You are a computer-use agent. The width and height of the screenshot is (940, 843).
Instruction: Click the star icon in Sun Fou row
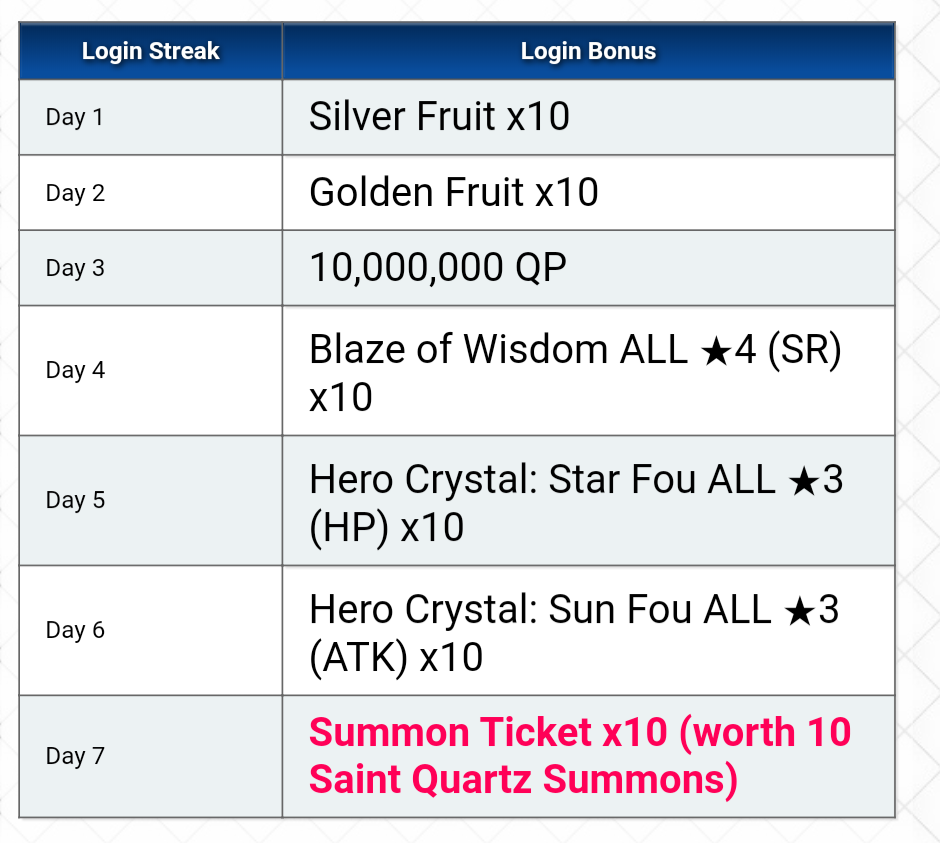tap(796, 611)
